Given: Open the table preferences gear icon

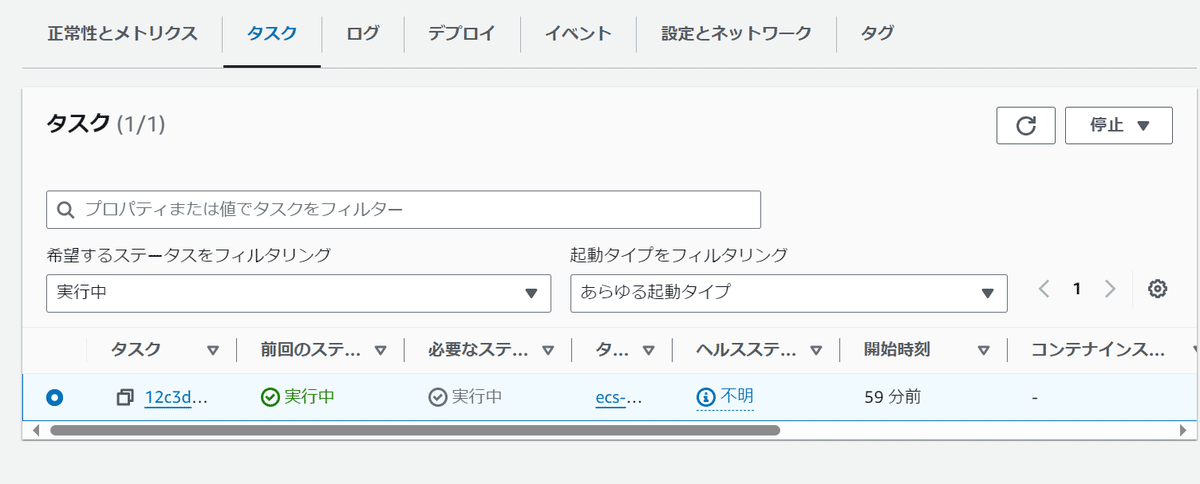Looking at the screenshot, I should pos(1157,289).
